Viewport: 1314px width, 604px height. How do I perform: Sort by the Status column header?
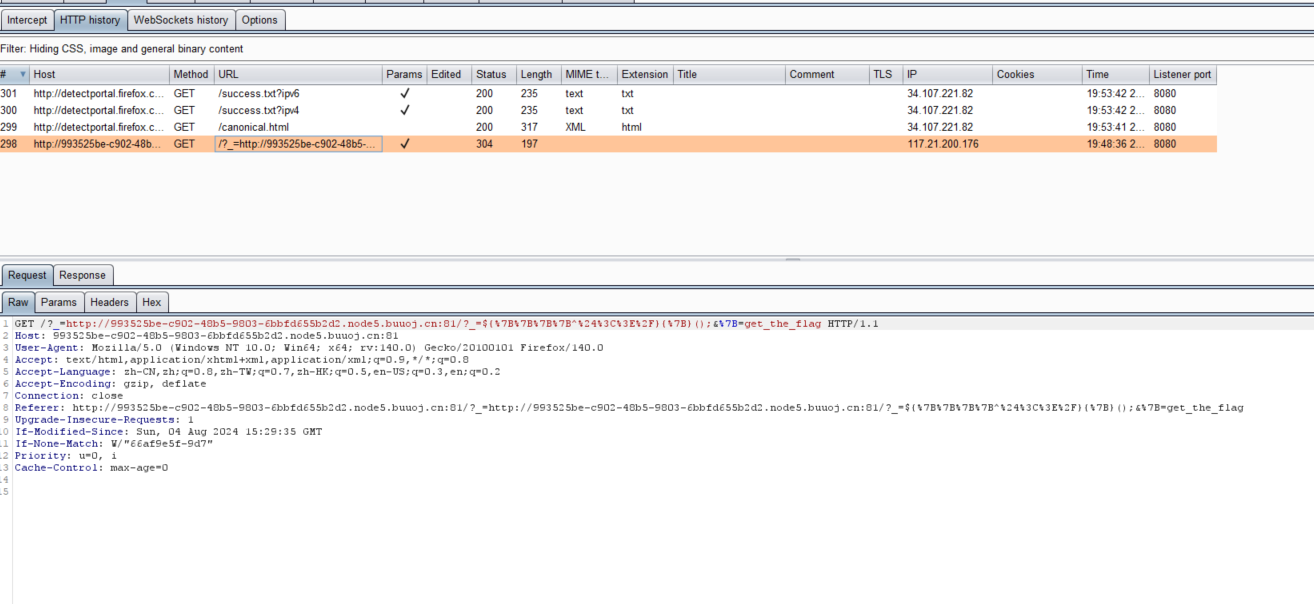[x=494, y=74]
